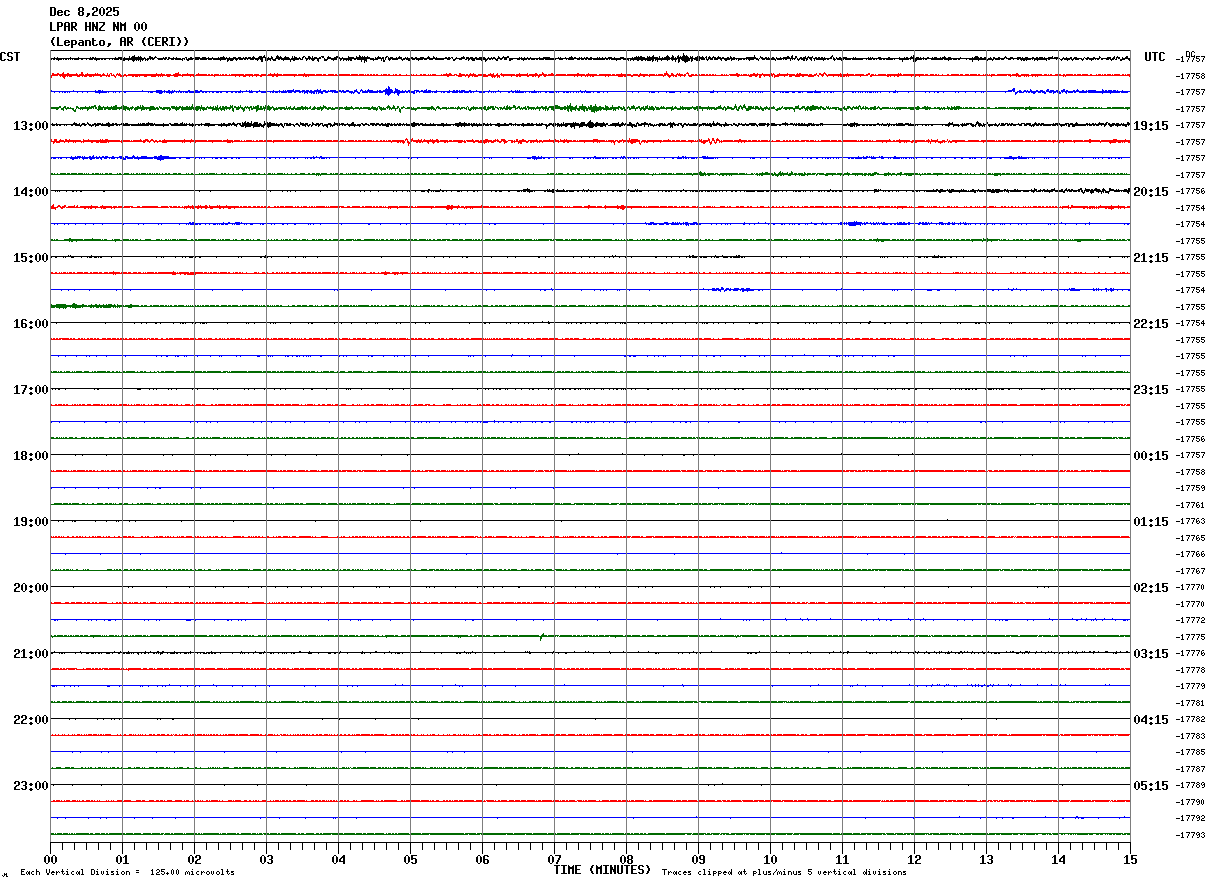
Task: Click the DC offset value -17779
Action: (x=1191, y=686)
